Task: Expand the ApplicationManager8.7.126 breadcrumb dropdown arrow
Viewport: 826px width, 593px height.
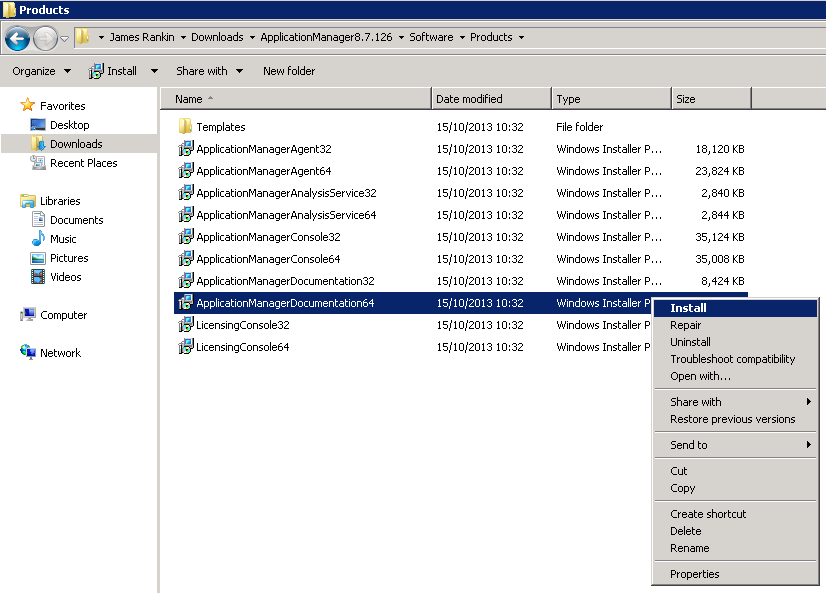Action: (401, 37)
